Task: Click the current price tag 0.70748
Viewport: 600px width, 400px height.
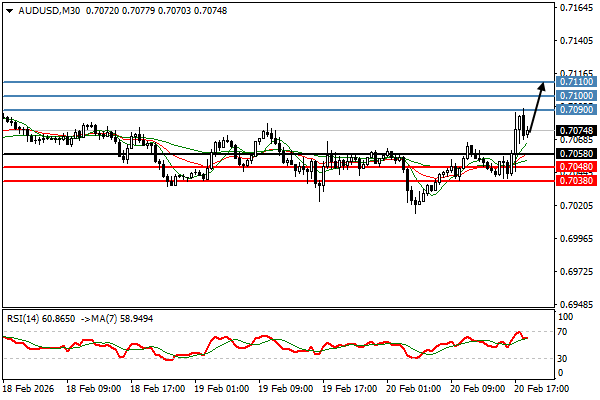Action: 576,131
